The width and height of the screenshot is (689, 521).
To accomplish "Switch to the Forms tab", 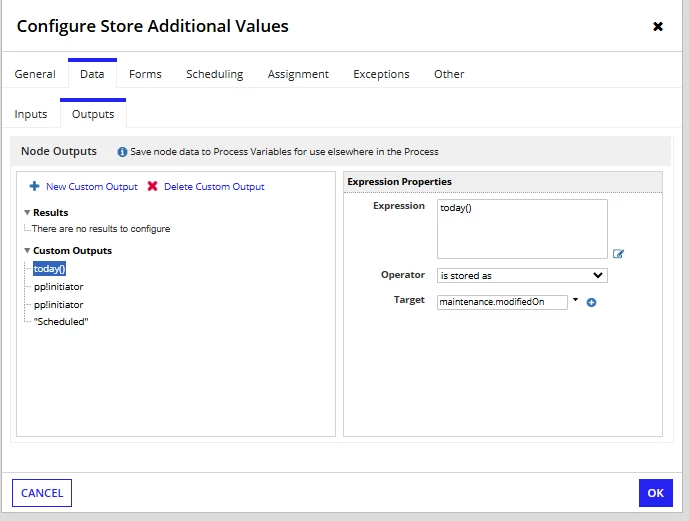I will [x=145, y=74].
